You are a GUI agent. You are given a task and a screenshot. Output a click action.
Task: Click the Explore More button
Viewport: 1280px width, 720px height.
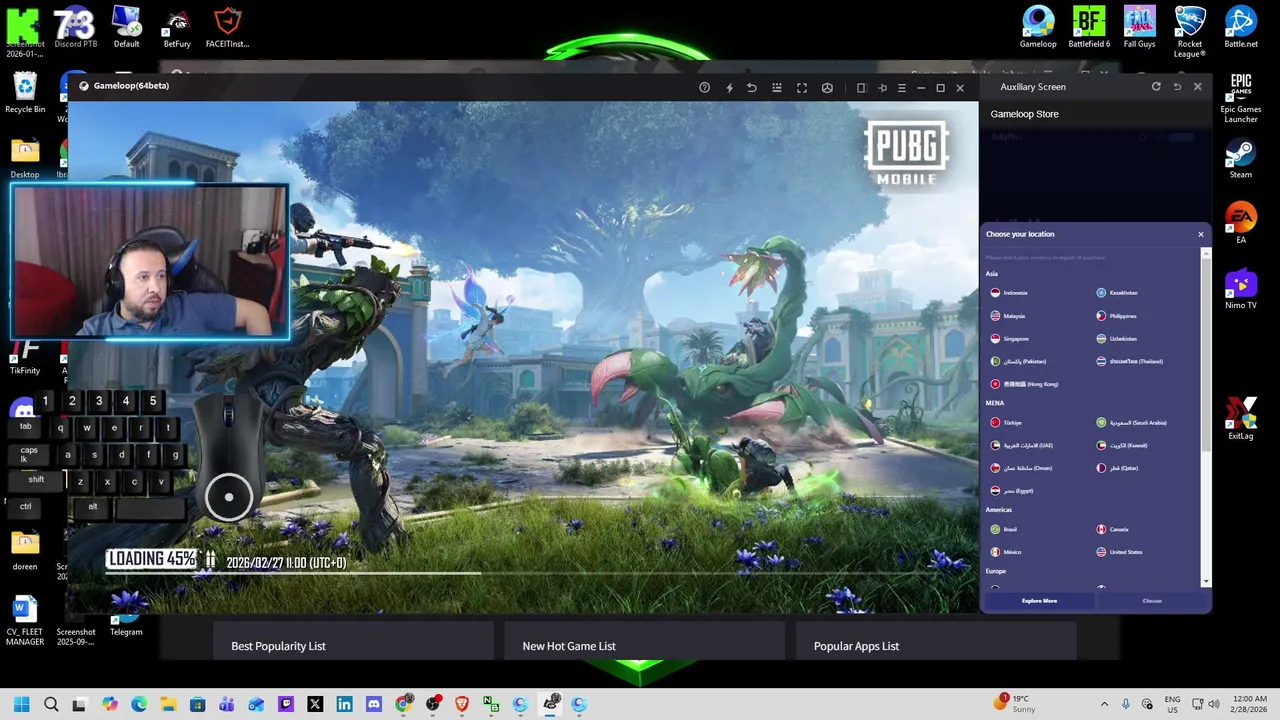(1039, 601)
